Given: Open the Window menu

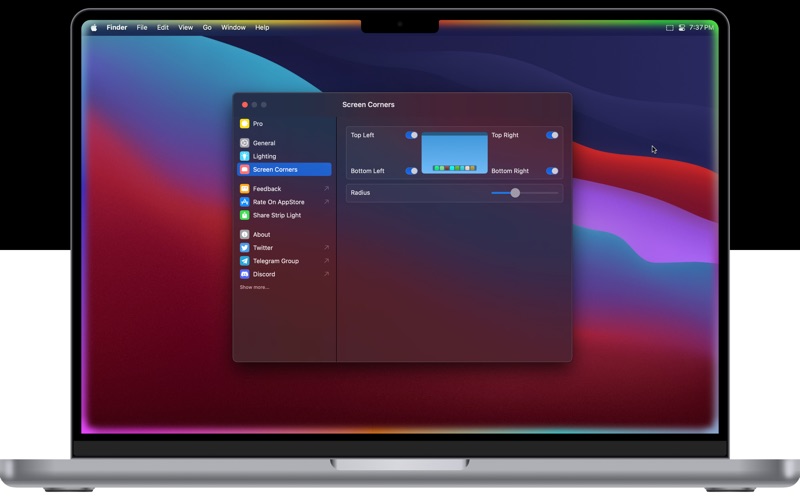Looking at the screenshot, I should pos(233,28).
